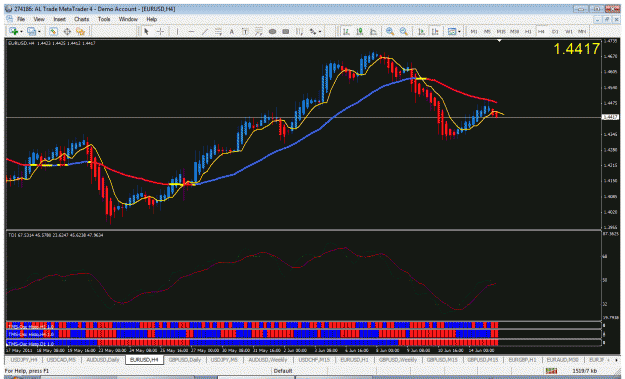Switch to the USDCAD,M5 chart tab

click(x=61, y=360)
